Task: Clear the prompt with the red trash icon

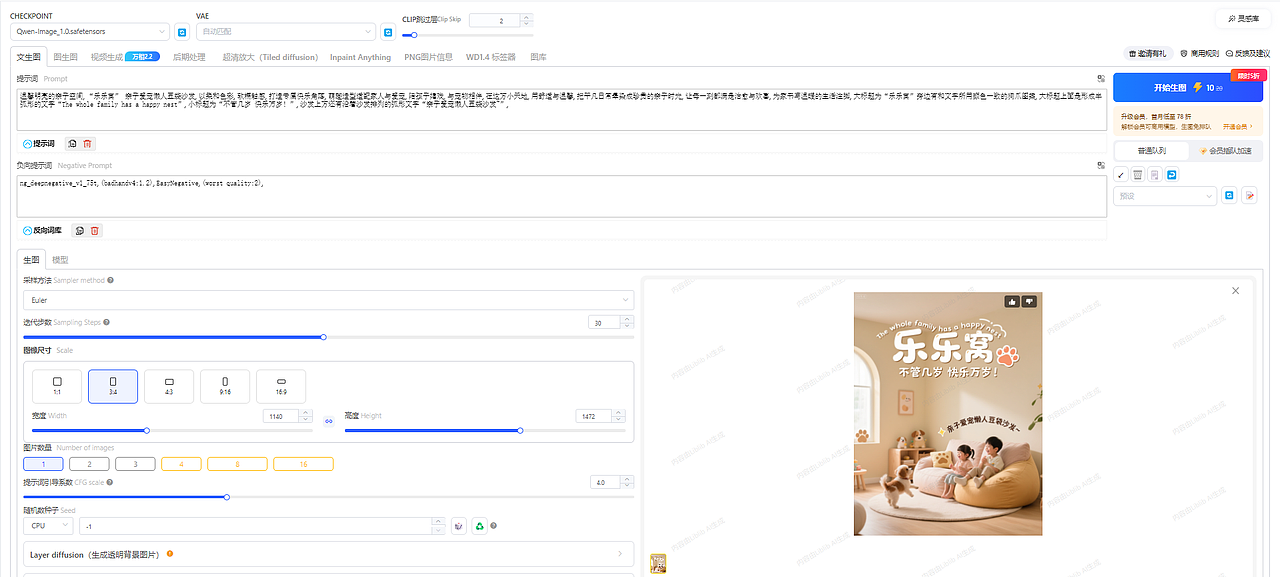Action: [88, 143]
